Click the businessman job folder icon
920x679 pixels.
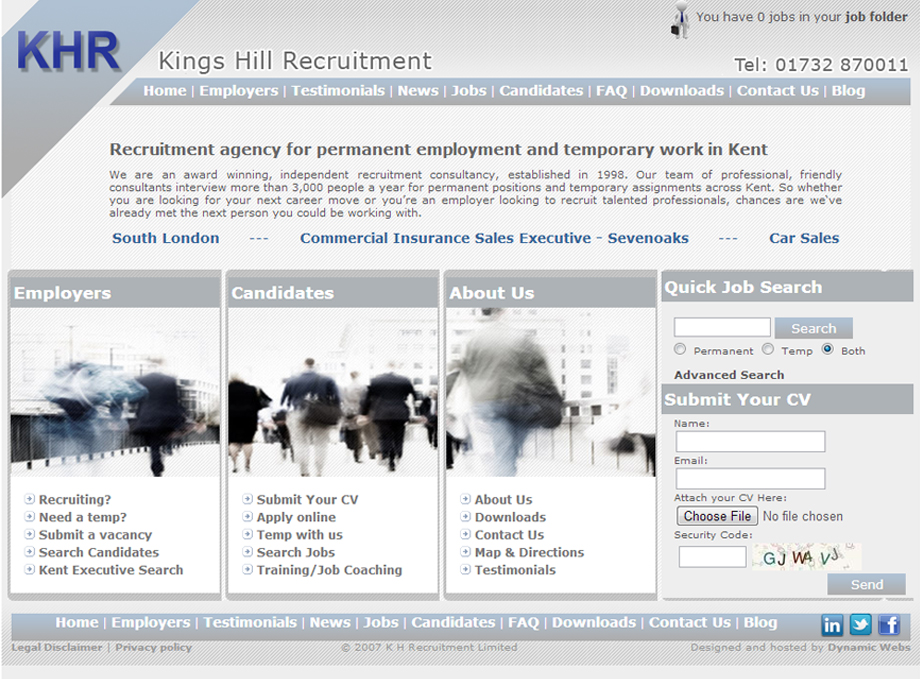click(681, 20)
